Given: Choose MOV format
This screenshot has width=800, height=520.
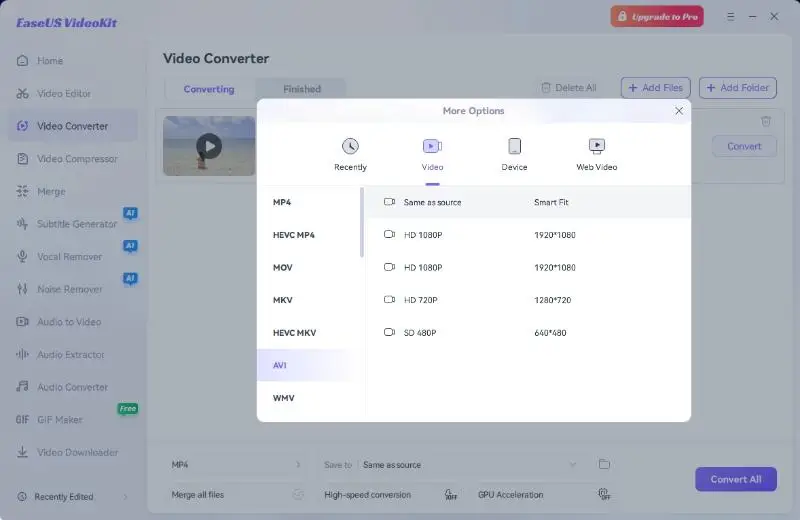Looking at the screenshot, I should pos(309,267).
